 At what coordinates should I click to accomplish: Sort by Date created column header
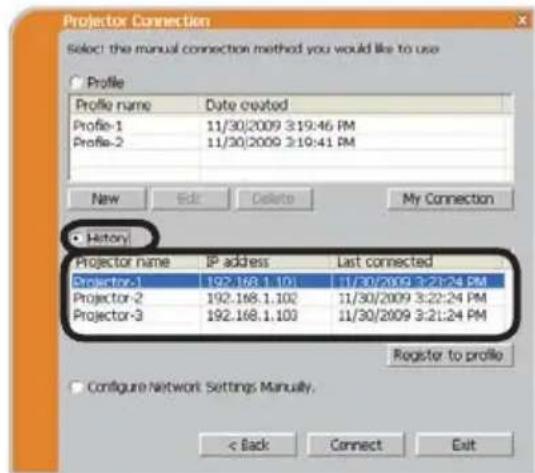(x=350, y=105)
